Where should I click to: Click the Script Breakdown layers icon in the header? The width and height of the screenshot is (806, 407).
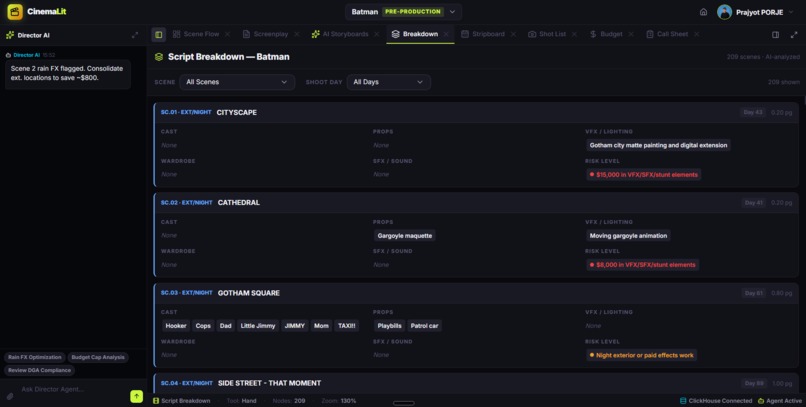click(159, 57)
